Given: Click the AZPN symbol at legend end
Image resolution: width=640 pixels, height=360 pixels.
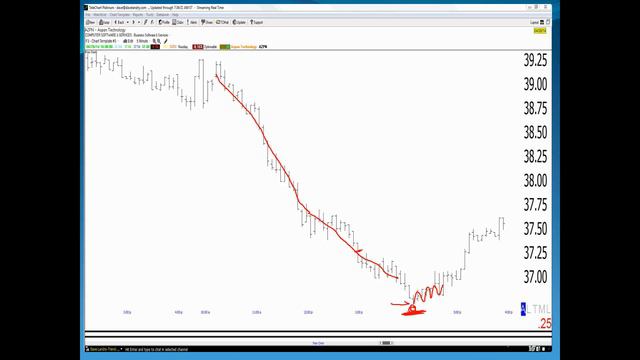Looking at the screenshot, I should click(x=263, y=47).
